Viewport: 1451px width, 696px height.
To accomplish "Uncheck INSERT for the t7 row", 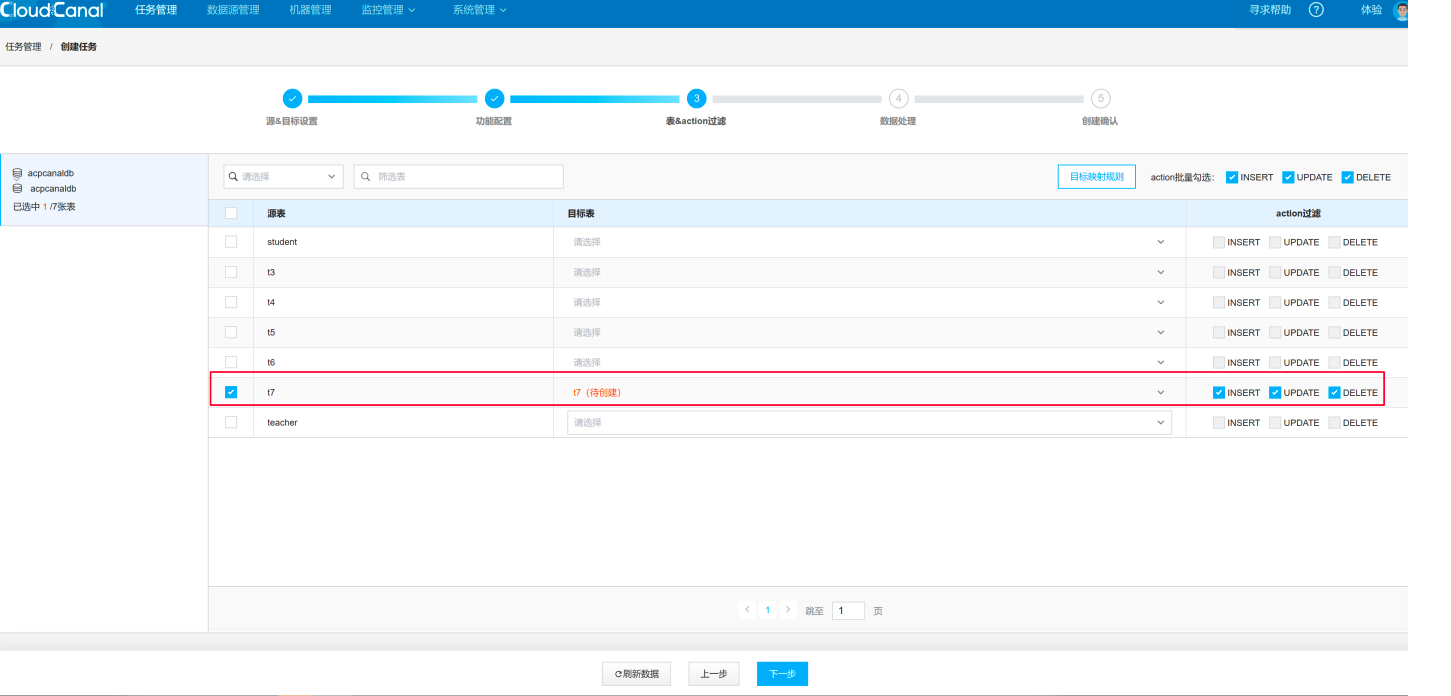I will [1219, 392].
